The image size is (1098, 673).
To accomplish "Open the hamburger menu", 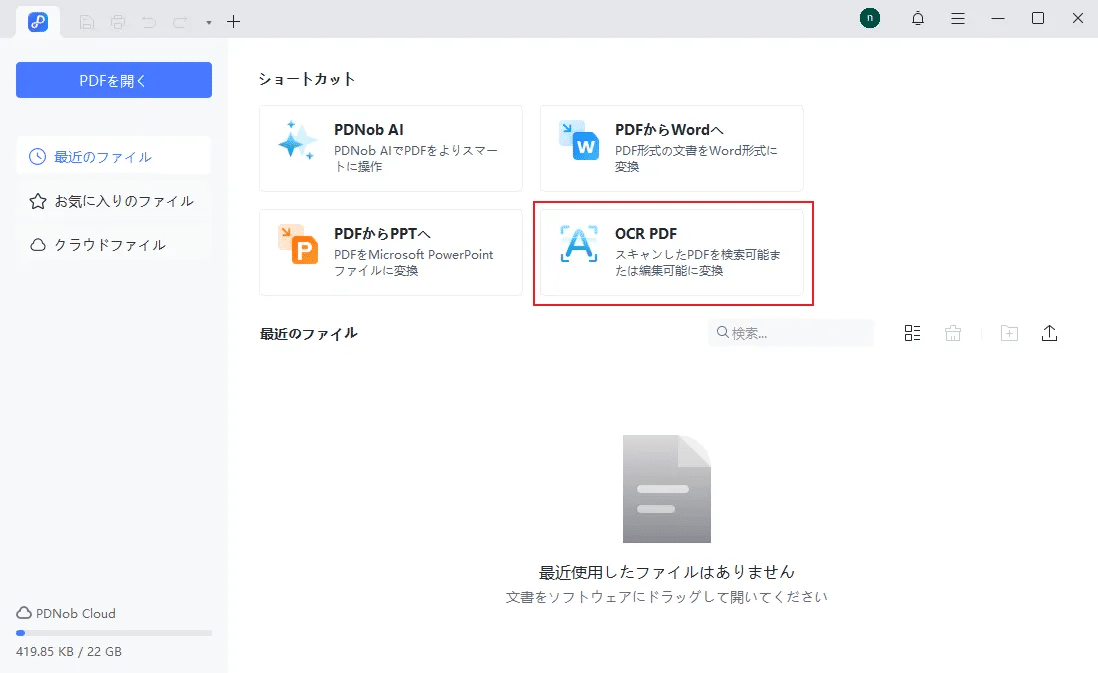I will click(x=958, y=18).
